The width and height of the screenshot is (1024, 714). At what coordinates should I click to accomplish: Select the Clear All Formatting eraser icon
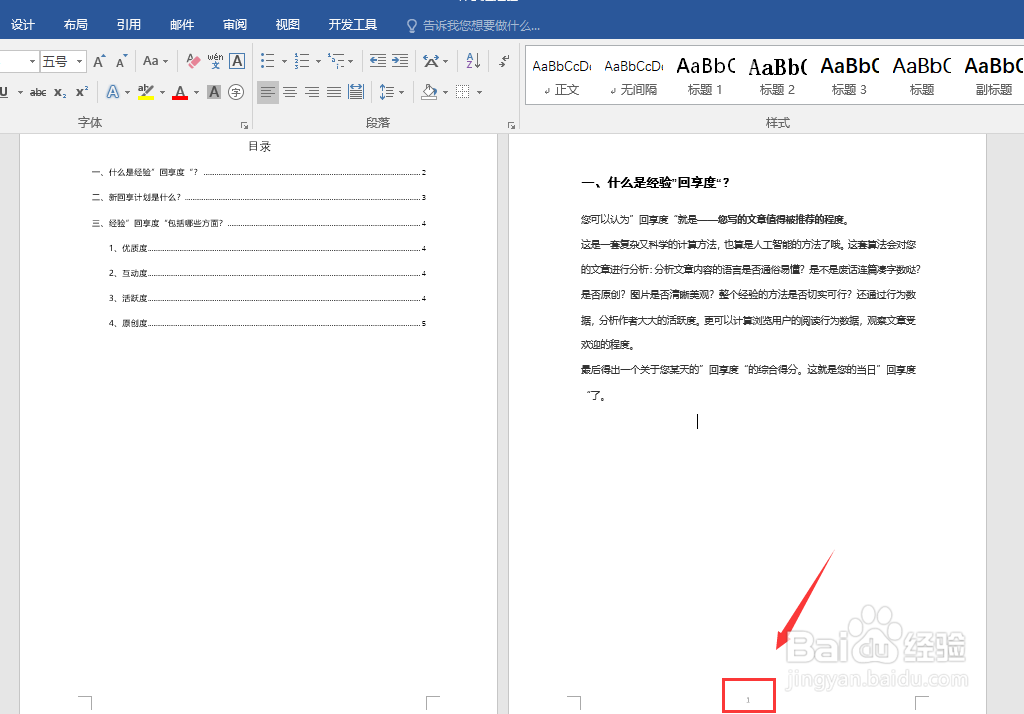point(192,61)
